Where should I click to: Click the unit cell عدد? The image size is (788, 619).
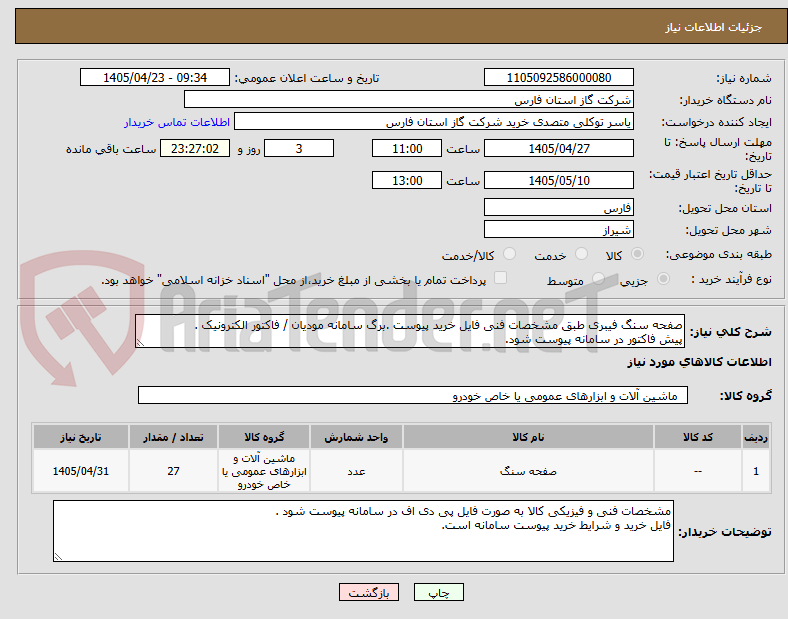(x=356, y=471)
